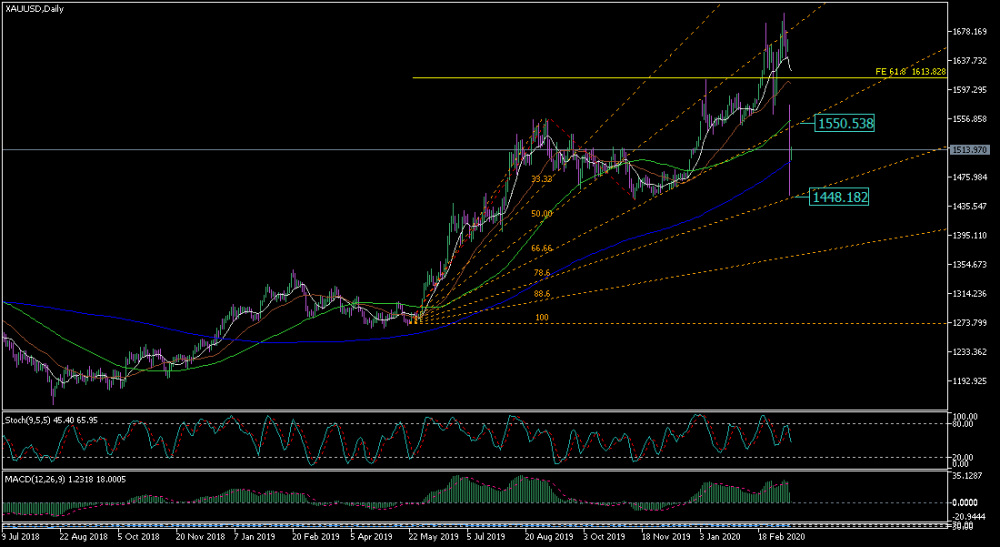Select the 1550.538 price label box

pos(845,124)
